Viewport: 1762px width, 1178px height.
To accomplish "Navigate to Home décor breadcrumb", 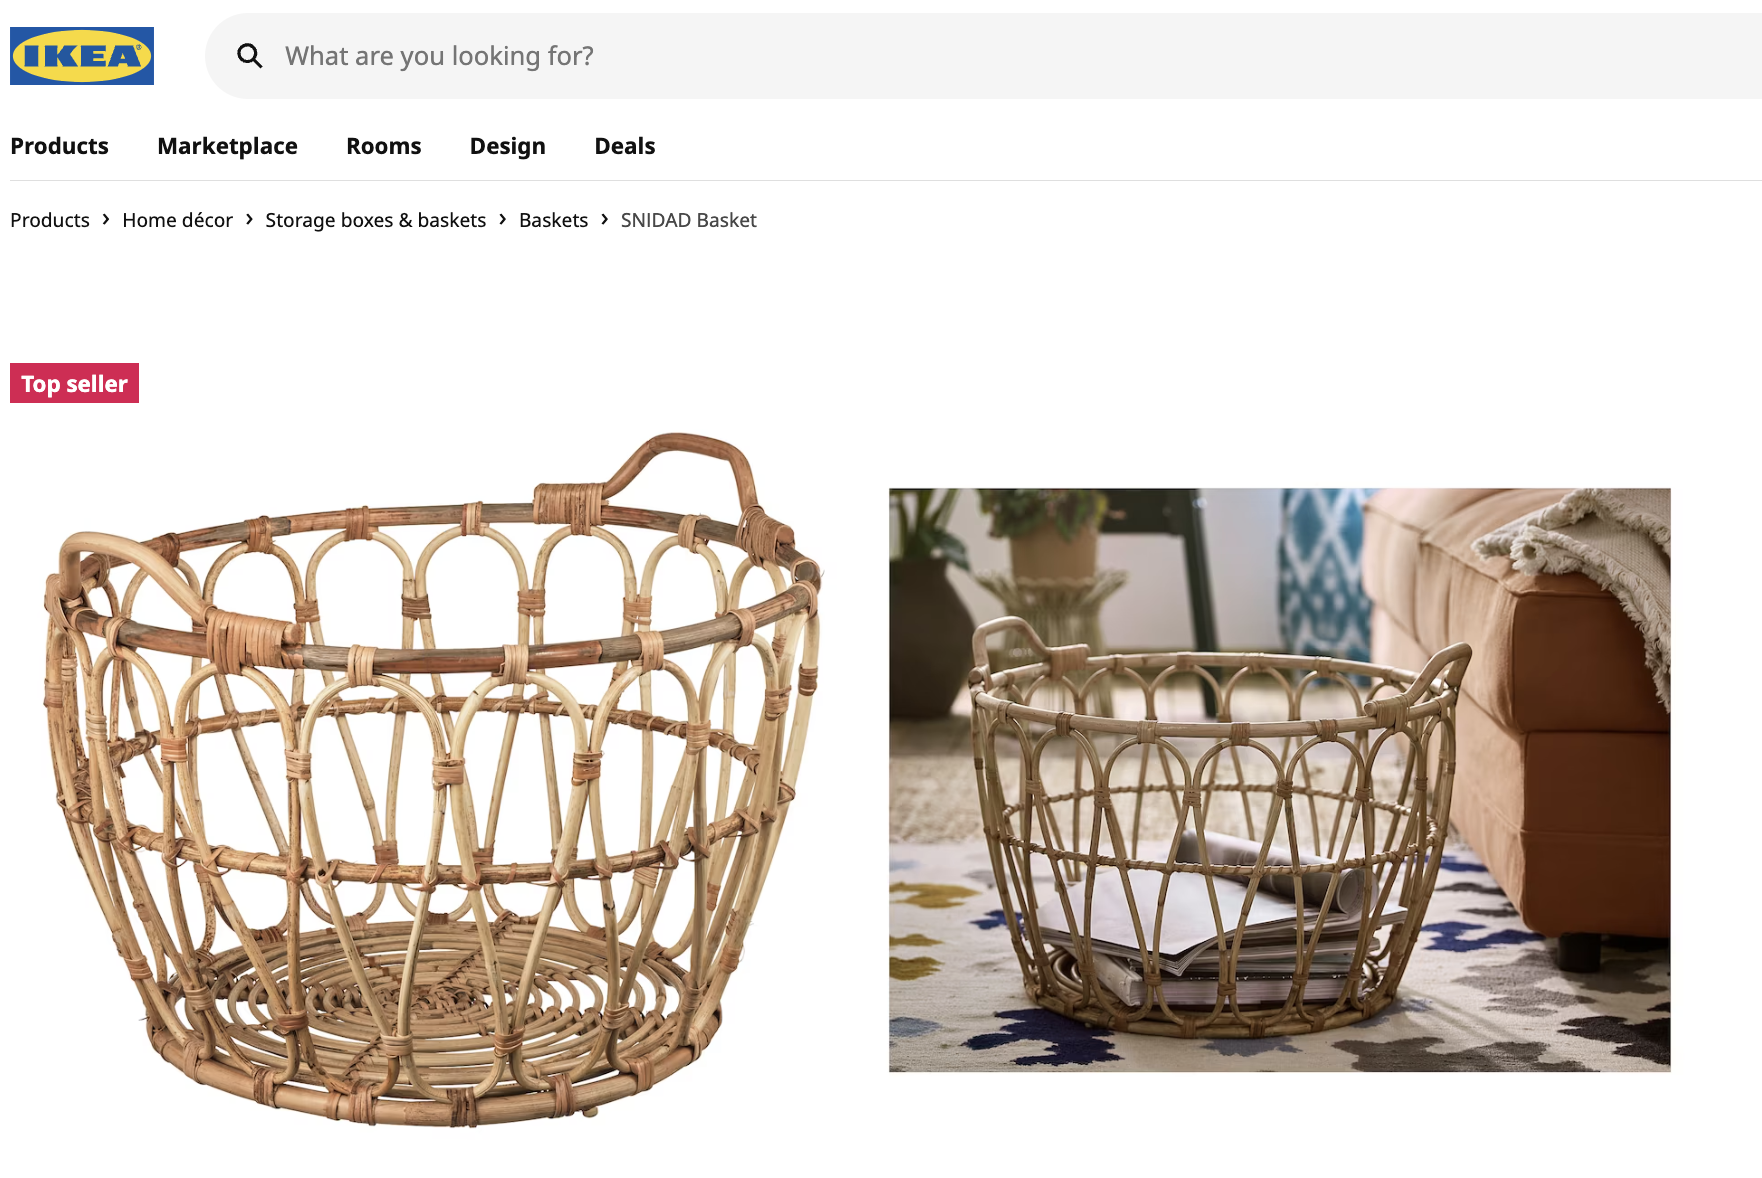I will click(177, 220).
